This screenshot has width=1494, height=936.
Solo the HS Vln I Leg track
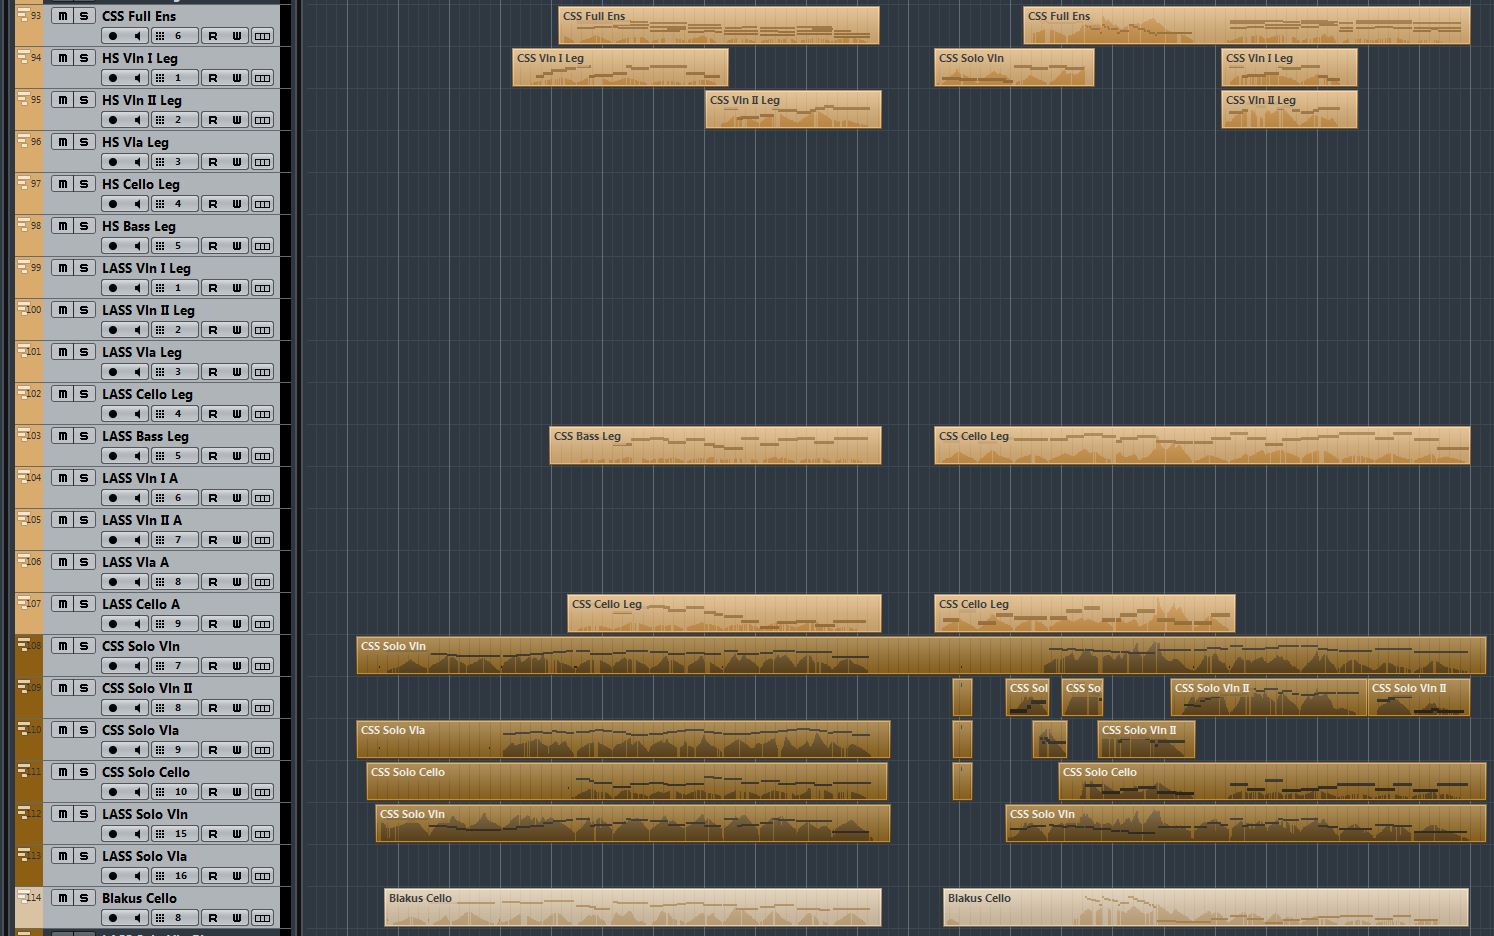click(85, 58)
